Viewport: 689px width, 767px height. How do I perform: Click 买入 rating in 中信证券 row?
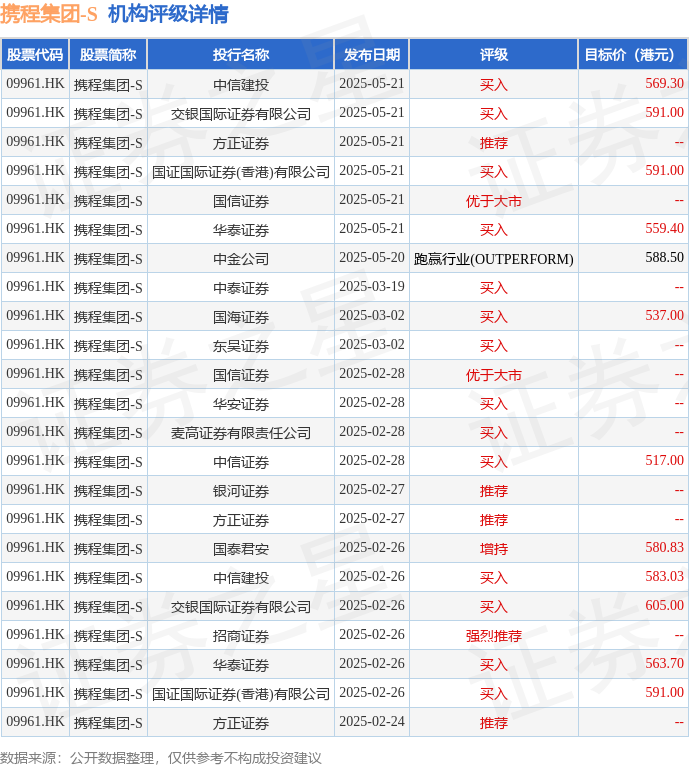[x=493, y=462]
